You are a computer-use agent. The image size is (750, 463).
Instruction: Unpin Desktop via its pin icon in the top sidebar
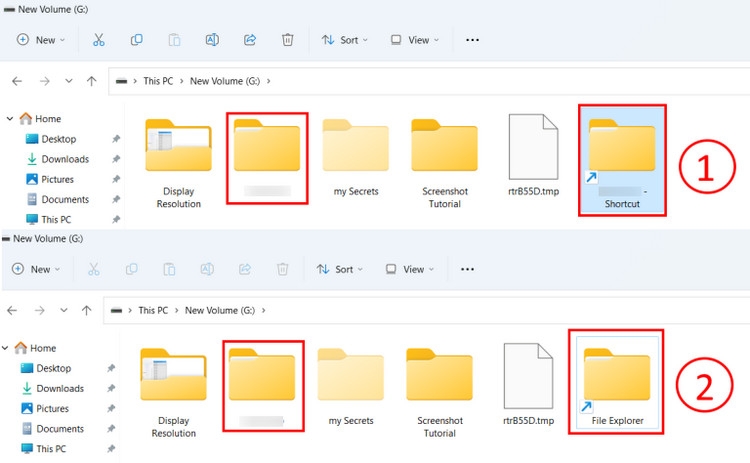pos(116,139)
